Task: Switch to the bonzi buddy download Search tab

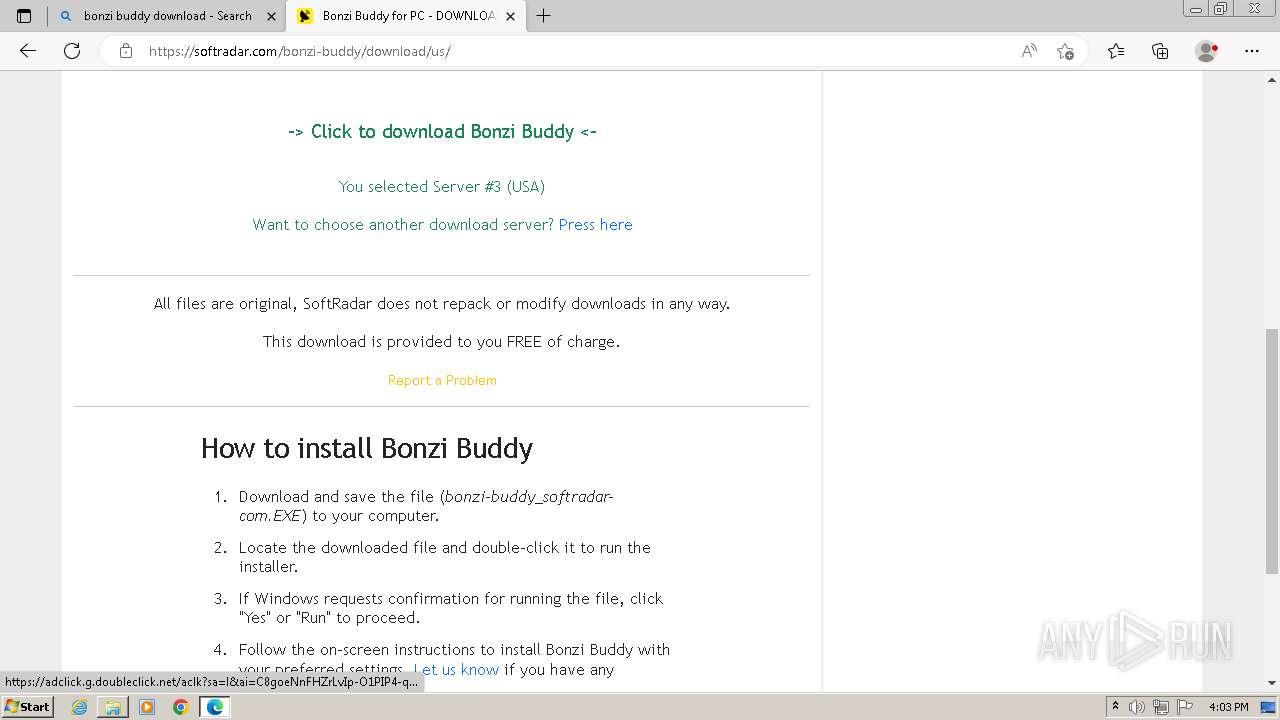Action: coord(167,16)
